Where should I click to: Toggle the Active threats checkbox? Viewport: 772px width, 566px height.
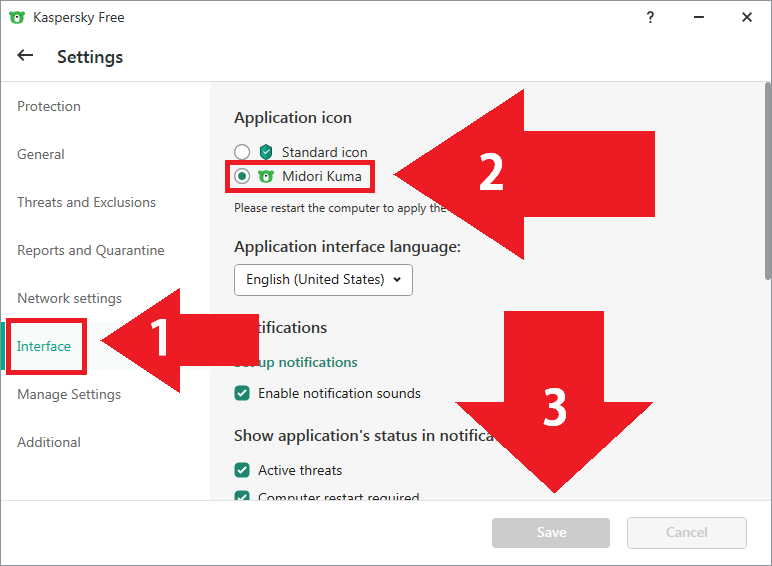[x=242, y=470]
